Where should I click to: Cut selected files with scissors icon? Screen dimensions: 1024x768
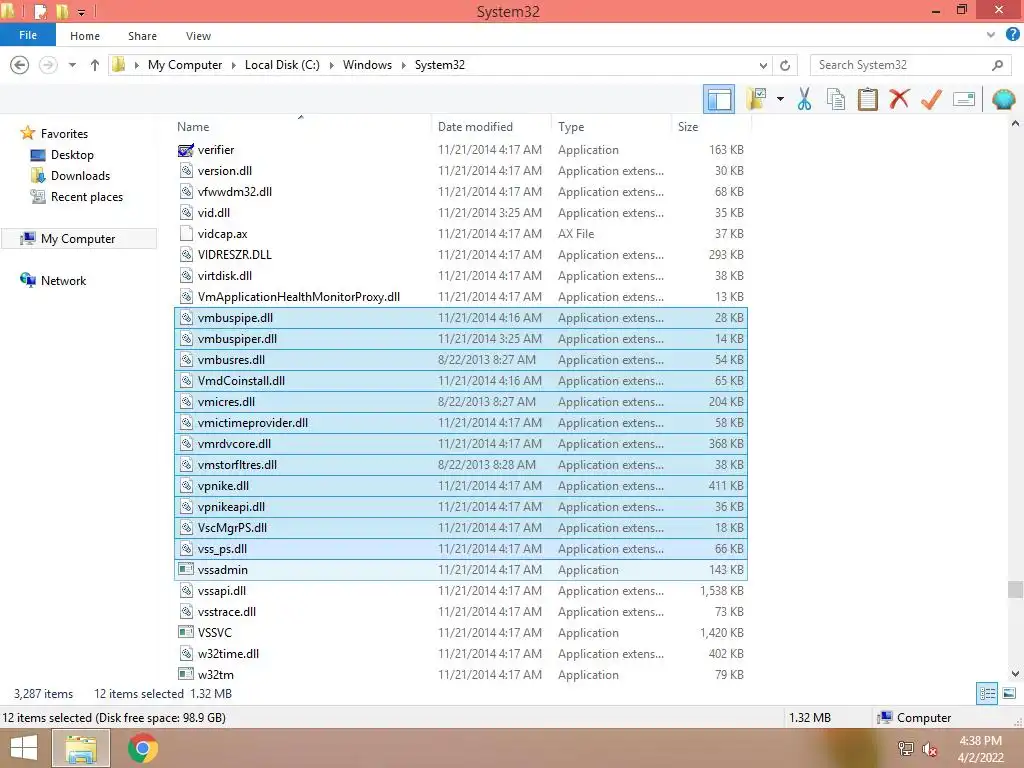805,99
